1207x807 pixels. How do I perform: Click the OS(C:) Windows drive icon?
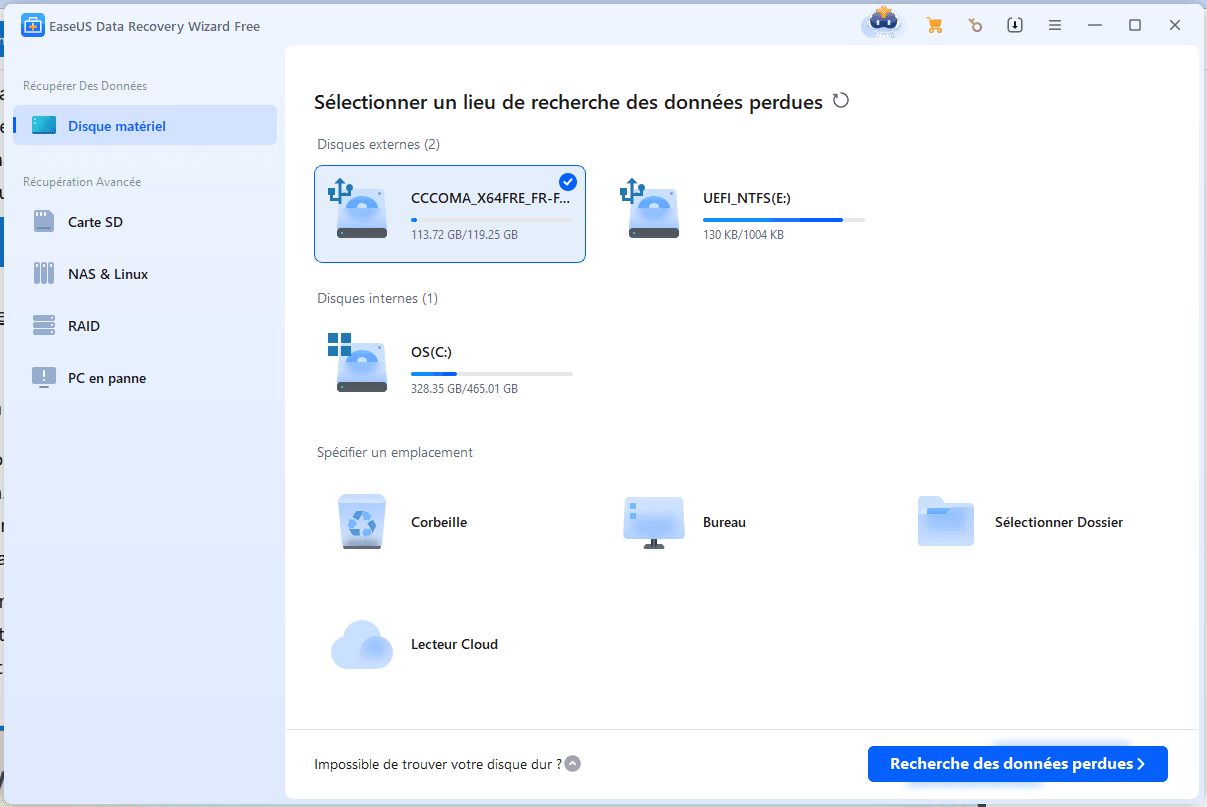point(358,363)
